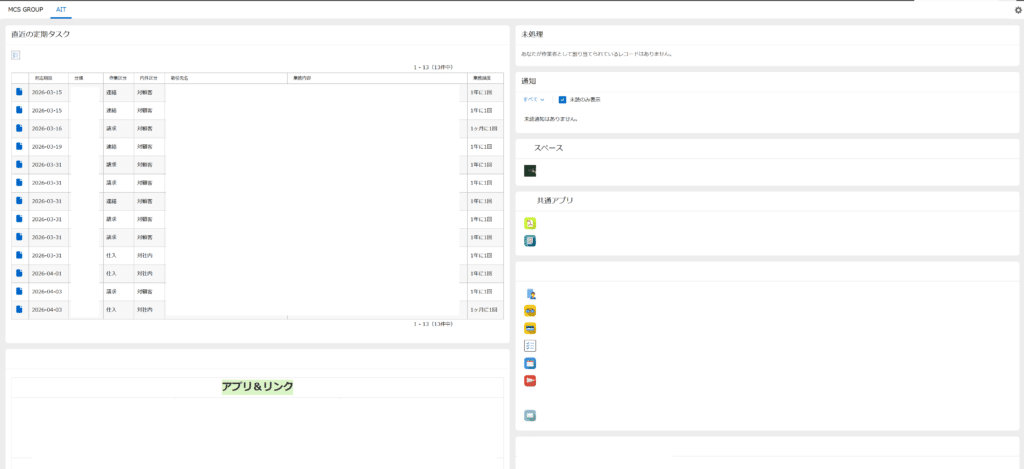Open the teal notebook app in 共通アプリ
The width and height of the screenshot is (1024, 469).
530,241
